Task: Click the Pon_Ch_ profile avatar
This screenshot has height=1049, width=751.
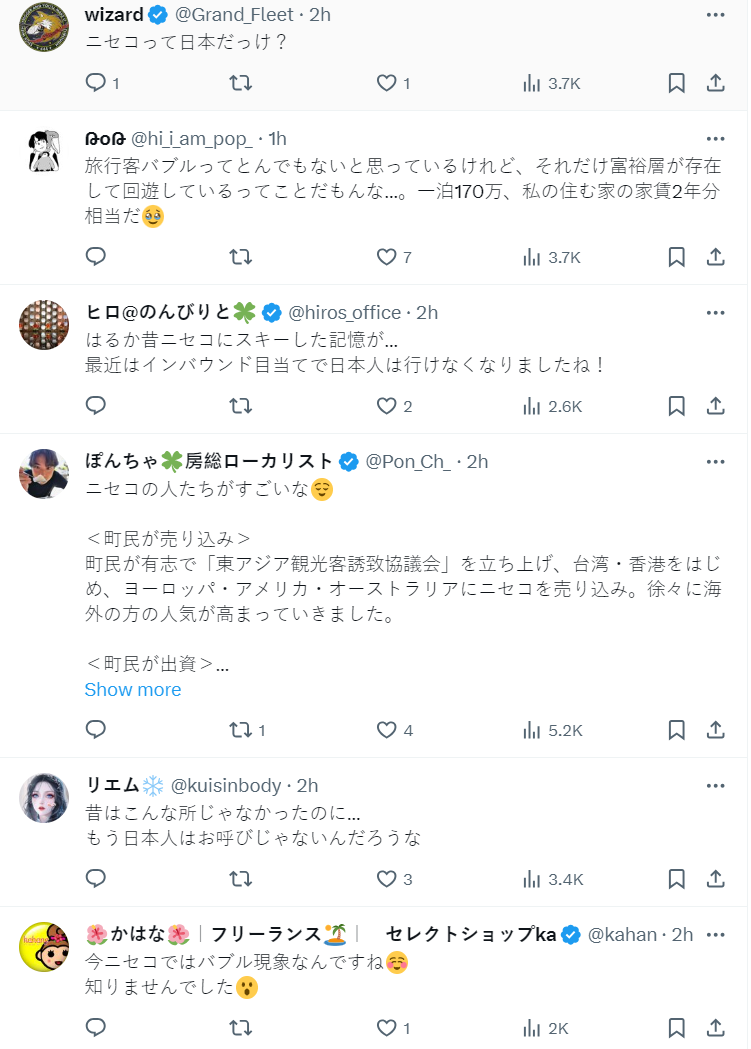Action: (45, 474)
